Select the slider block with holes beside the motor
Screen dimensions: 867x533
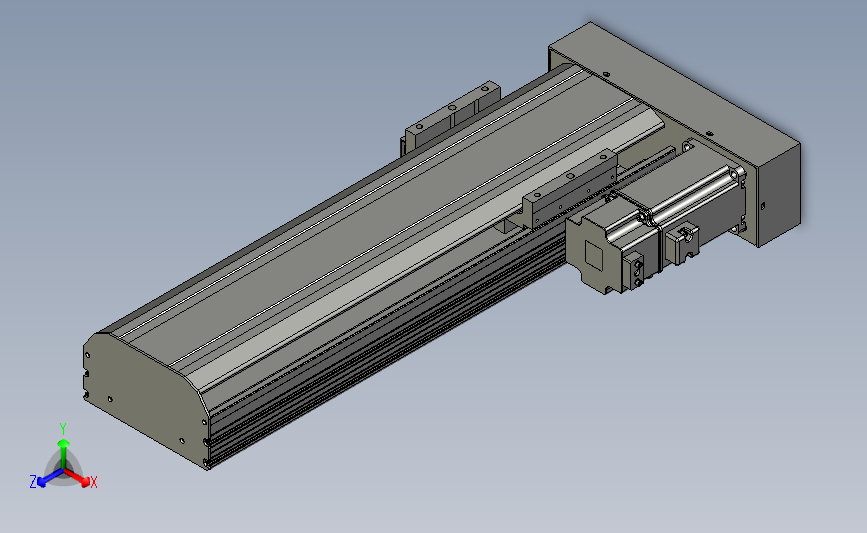(570, 188)
